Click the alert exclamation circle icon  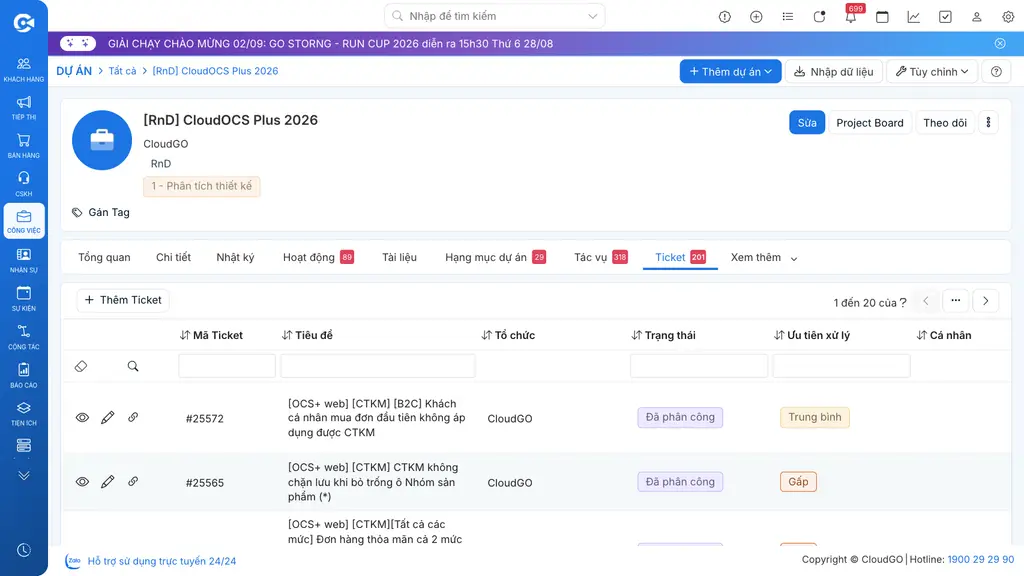pyautogui.click(x=725, y=17)
